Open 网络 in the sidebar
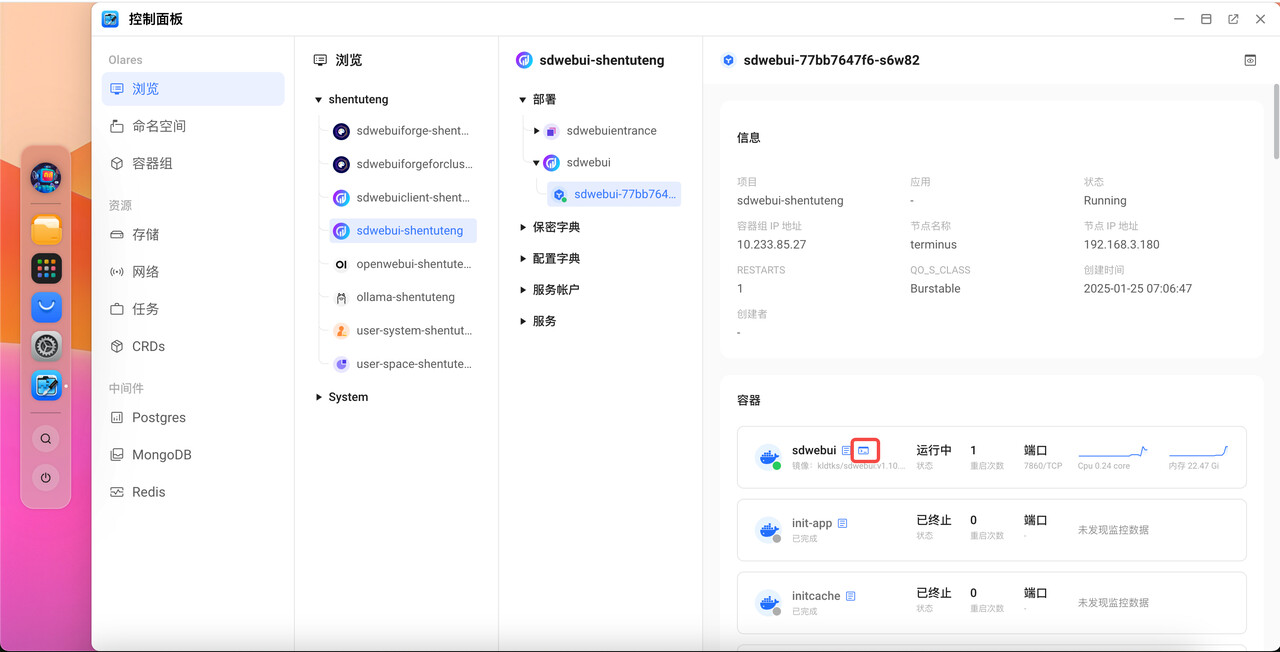This screenshot has width=1280, height=652. [x=193, y=272]
